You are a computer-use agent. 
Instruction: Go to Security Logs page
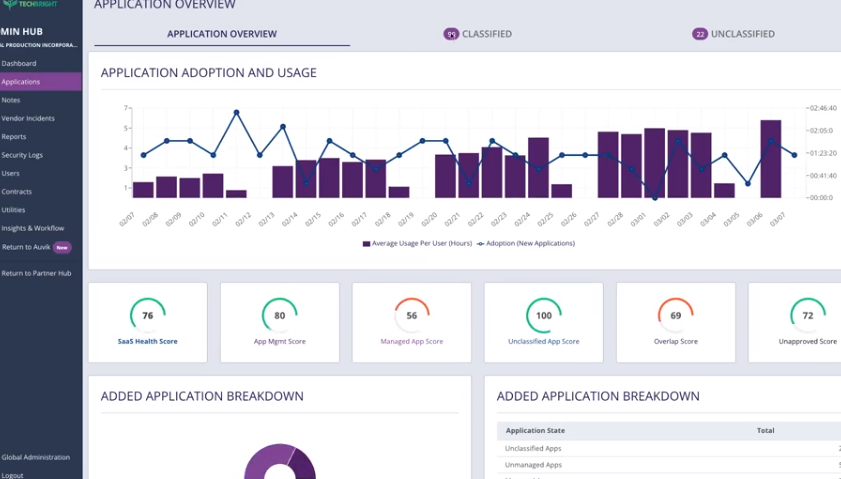(22, 155)
